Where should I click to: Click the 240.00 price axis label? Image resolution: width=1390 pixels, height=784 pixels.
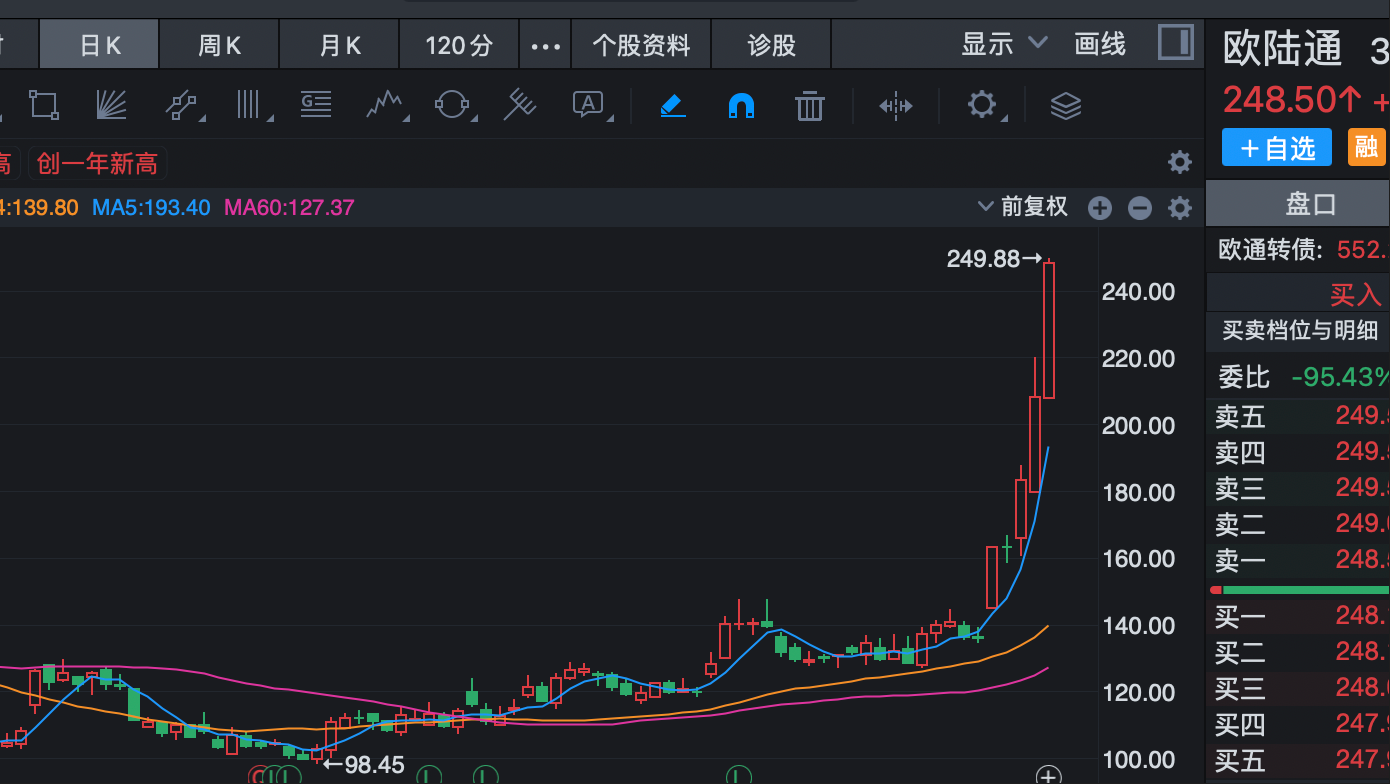click(x=1138, y=292)
